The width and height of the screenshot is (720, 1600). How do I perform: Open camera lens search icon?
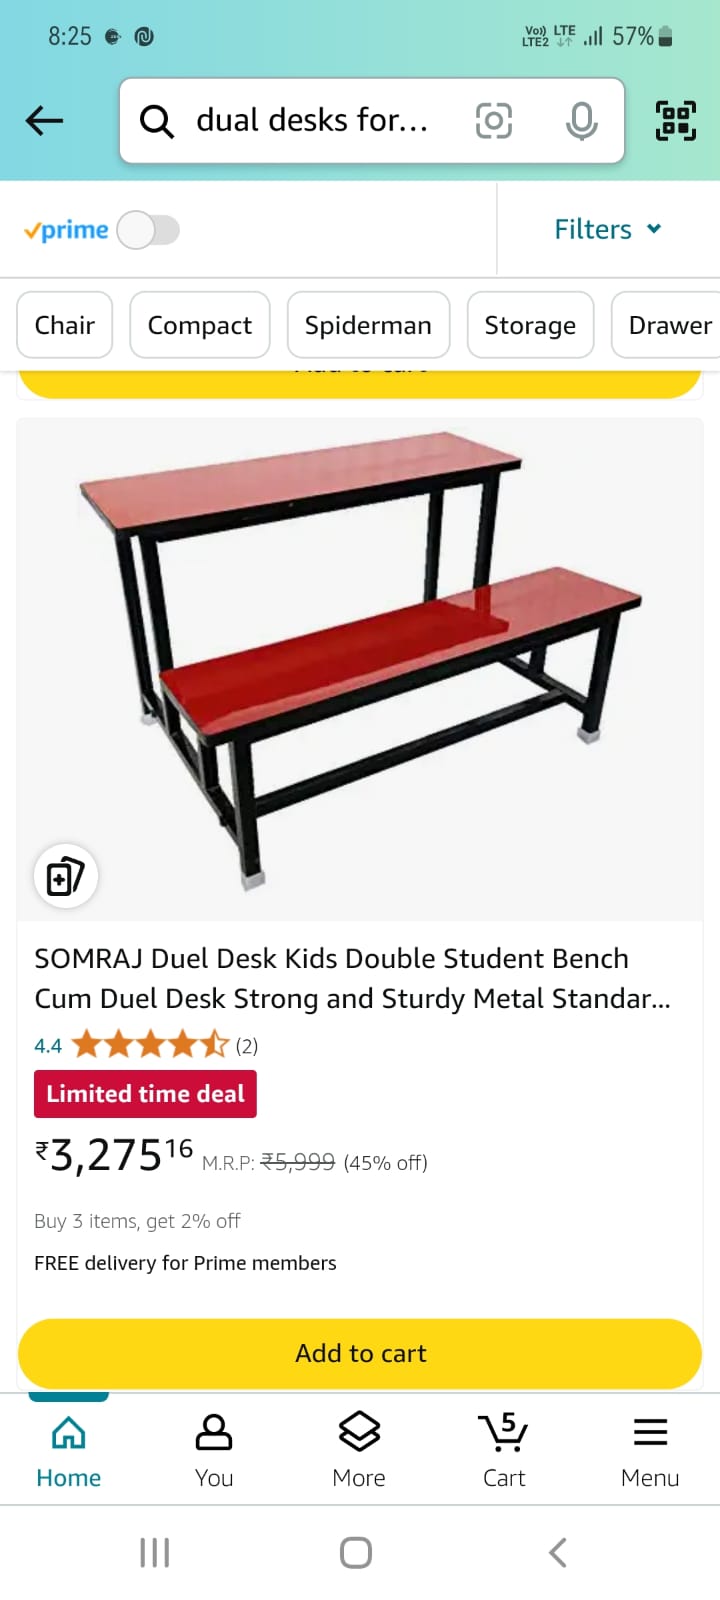click(x=493, y=121)
